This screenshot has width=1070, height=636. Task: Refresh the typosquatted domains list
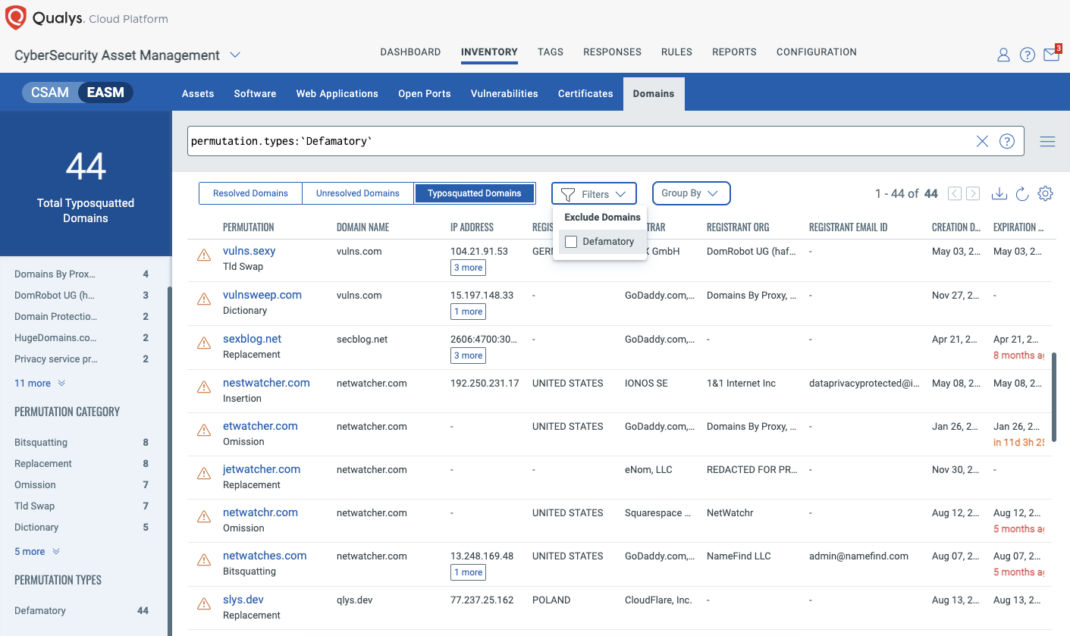pyautogui.click(x=1022, y=193)
